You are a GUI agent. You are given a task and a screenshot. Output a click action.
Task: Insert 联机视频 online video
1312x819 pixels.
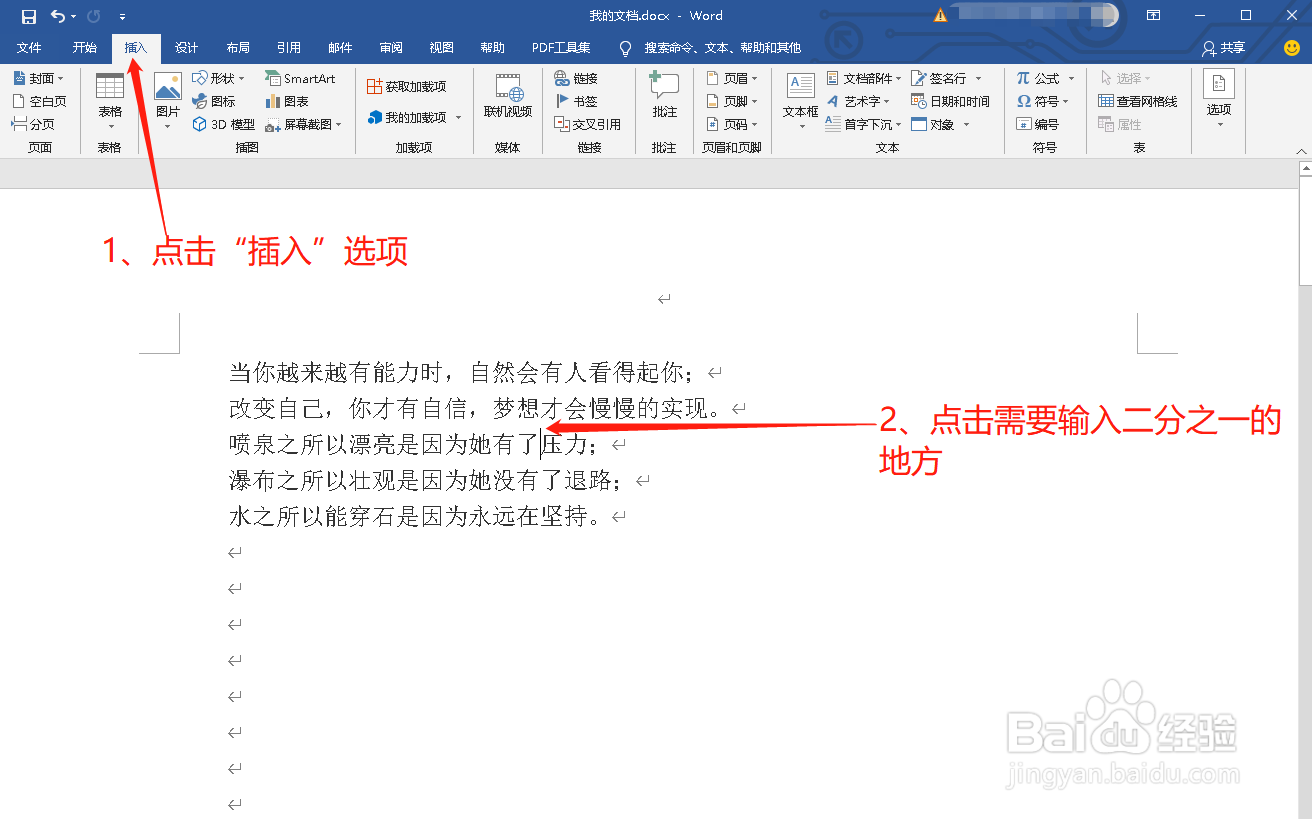pos(508,97)
